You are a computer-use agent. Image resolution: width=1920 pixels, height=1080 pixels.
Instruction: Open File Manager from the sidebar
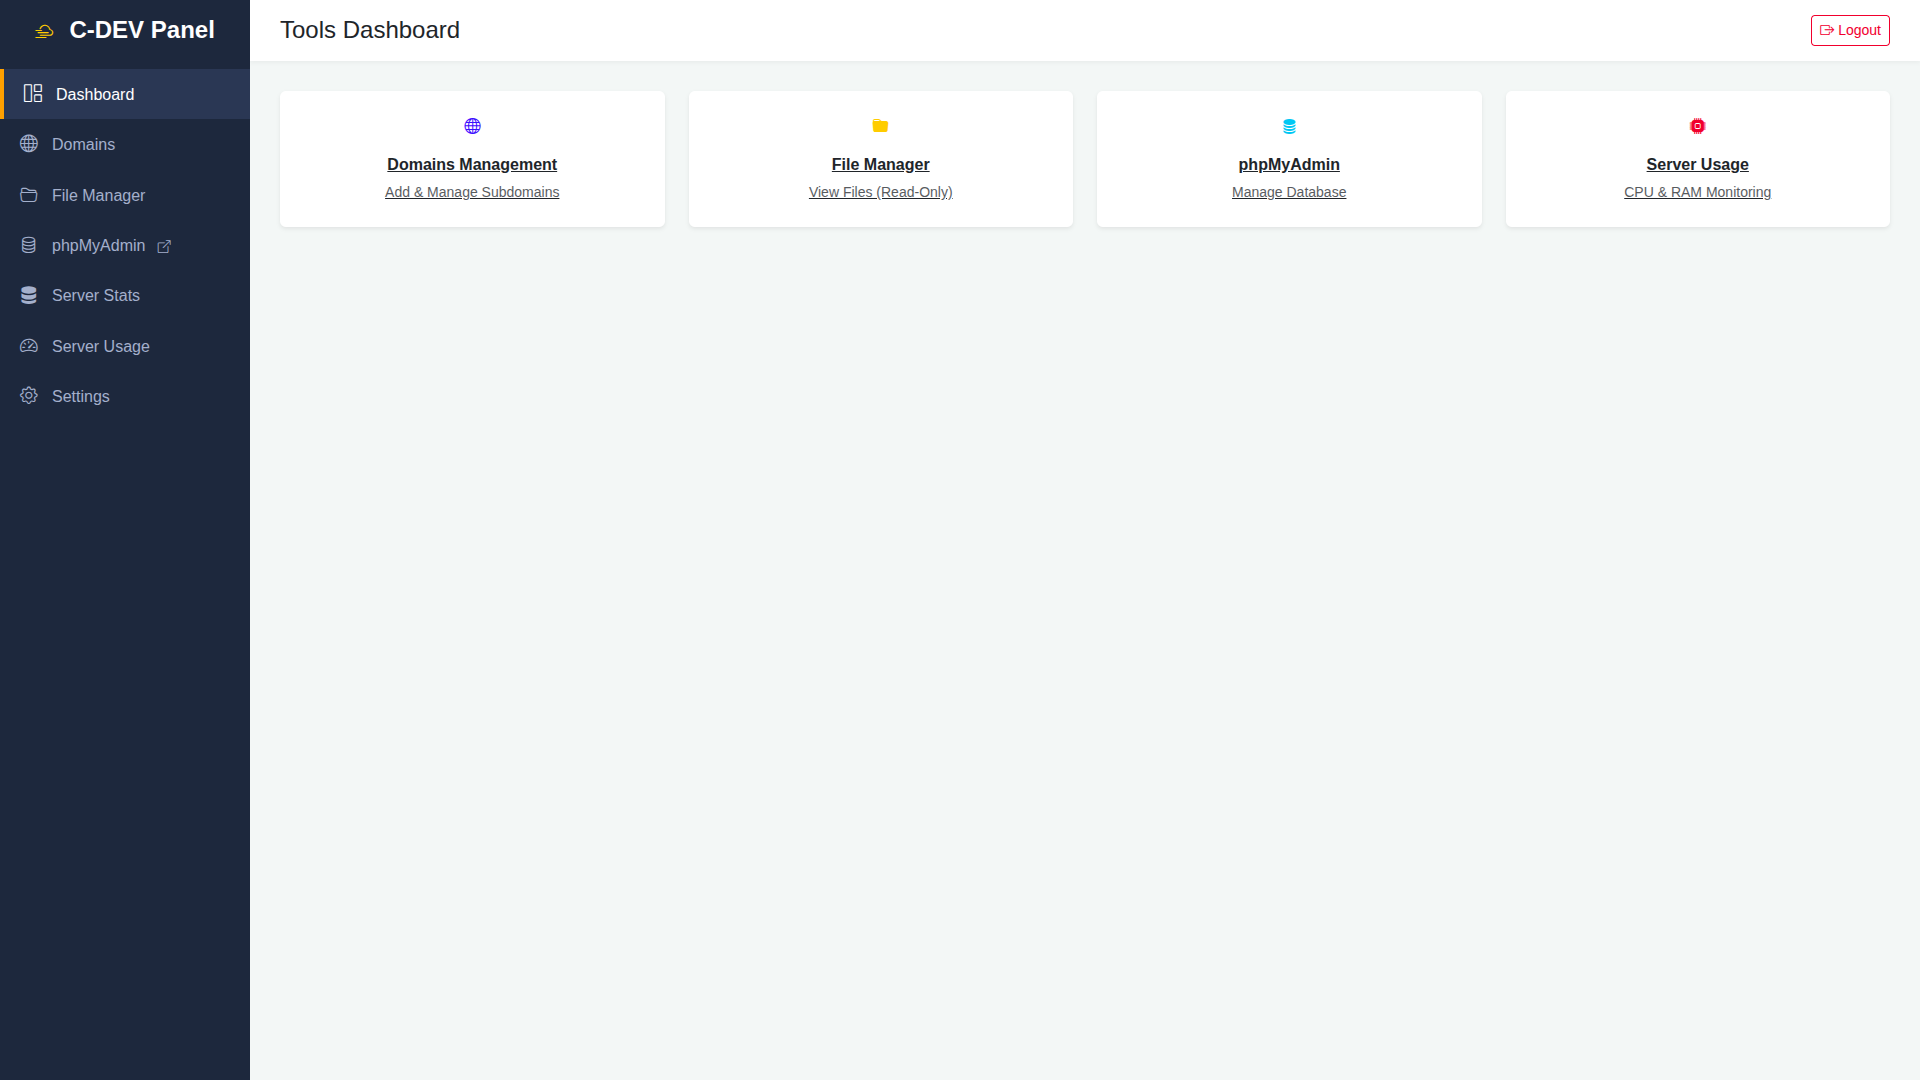click(125, 195)
